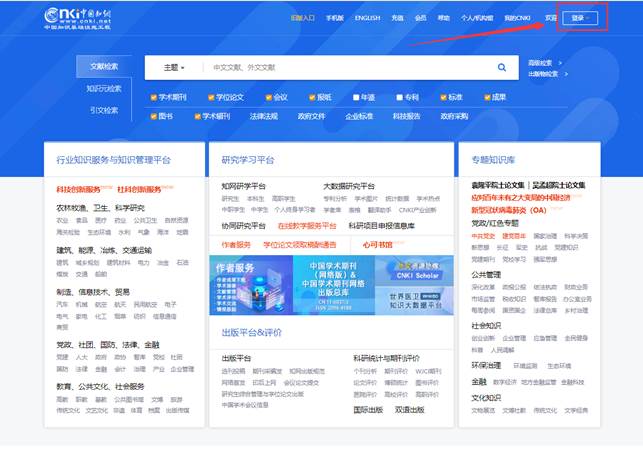Open the 大数据研究平台 link
Screen dimensions: 643x450
348,186
